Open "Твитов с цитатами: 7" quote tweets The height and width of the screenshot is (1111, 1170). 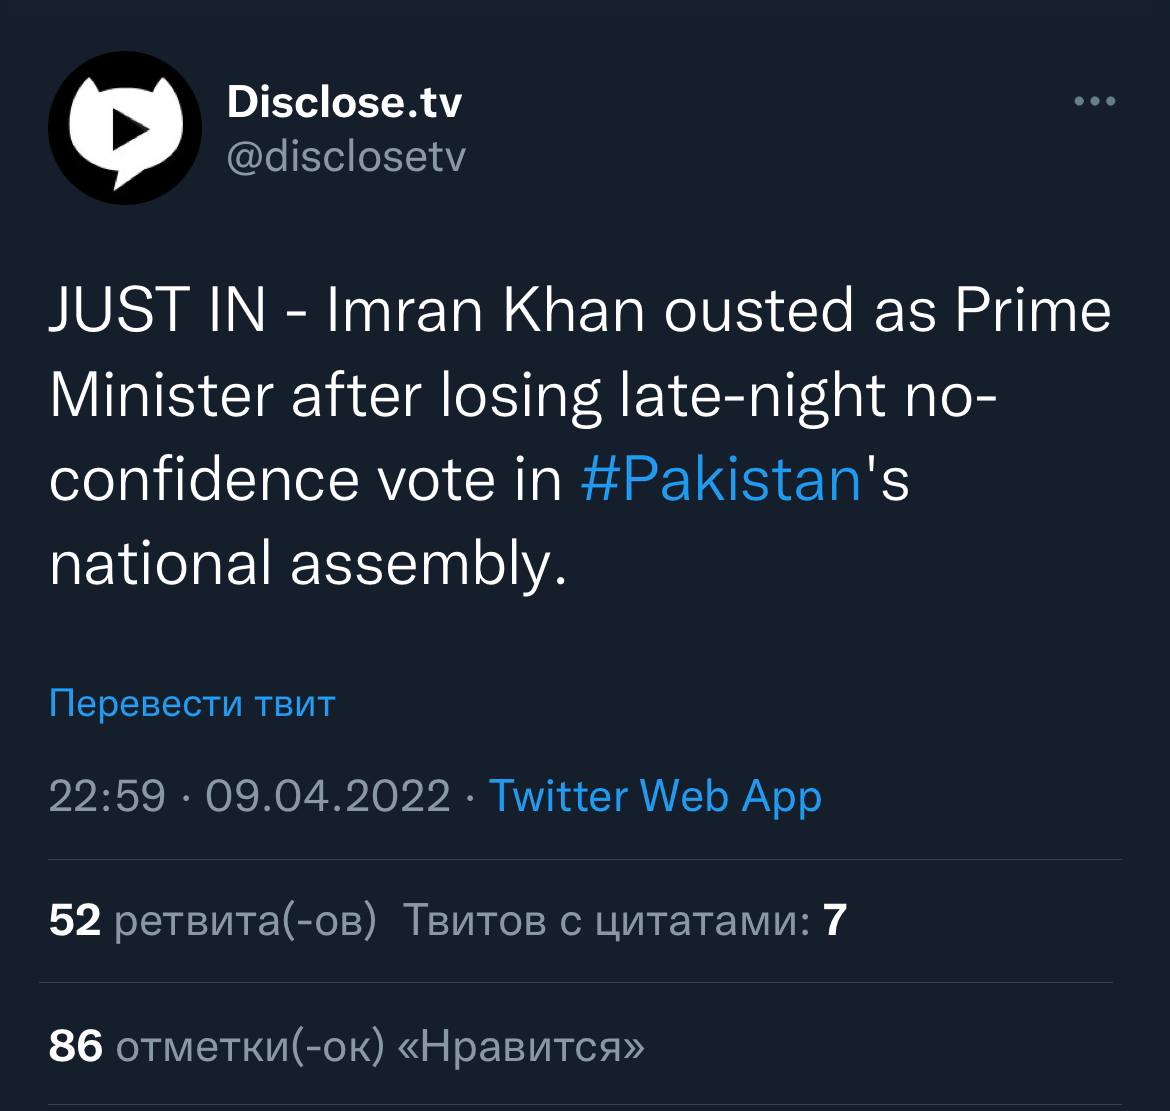coord(624,920)
